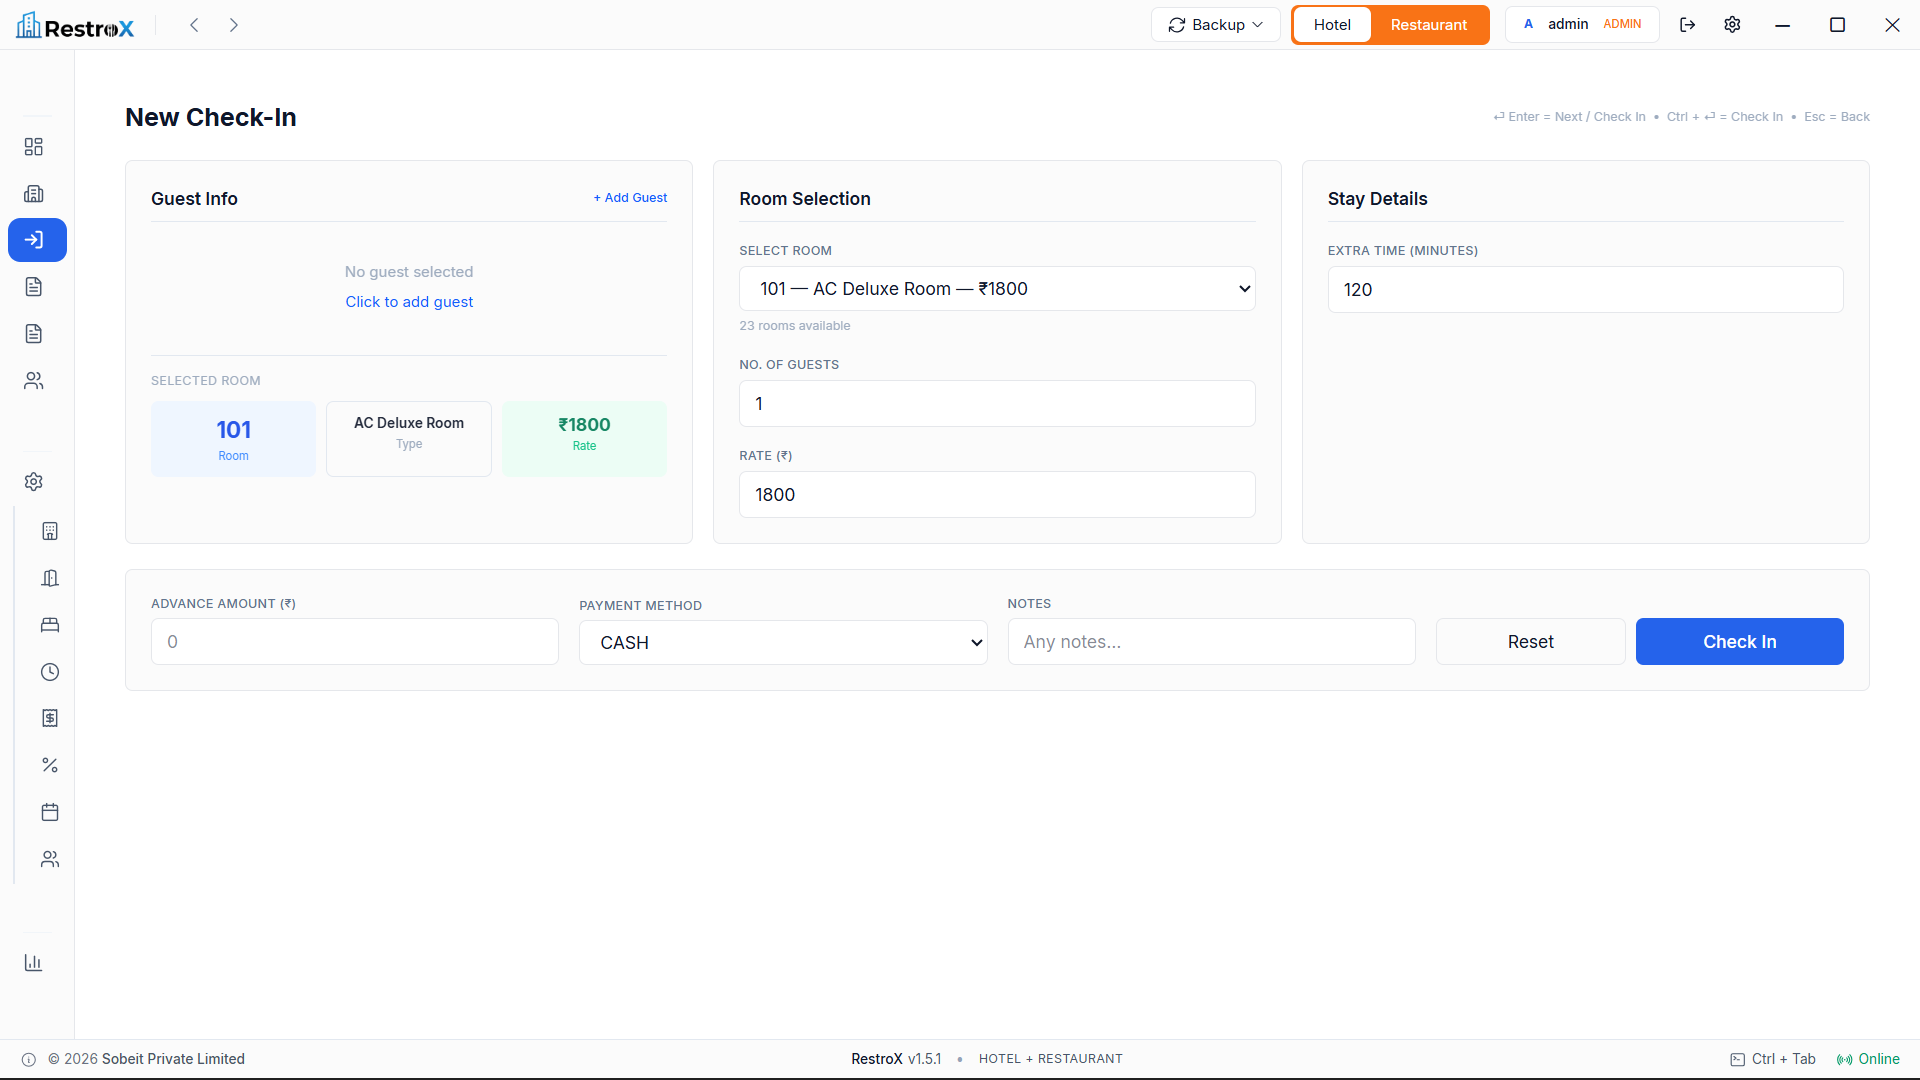Click the 'Esc = Back' shortcut hint
The height and width of the screenshot is (1080, 1920).
click(x=1837, y=117)
